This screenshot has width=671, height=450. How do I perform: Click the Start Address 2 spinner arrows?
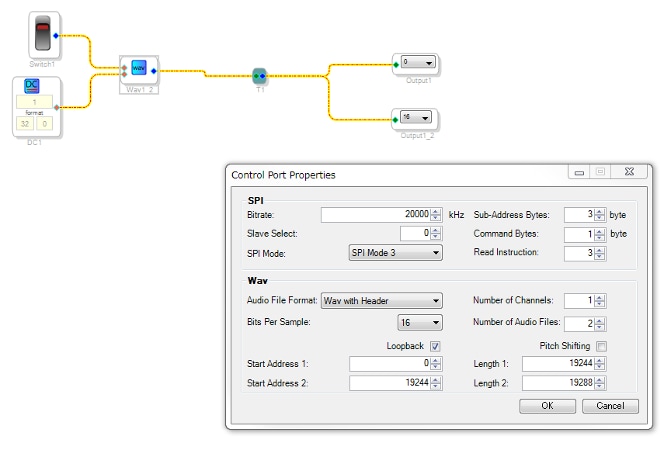click(x=436, y=383)
